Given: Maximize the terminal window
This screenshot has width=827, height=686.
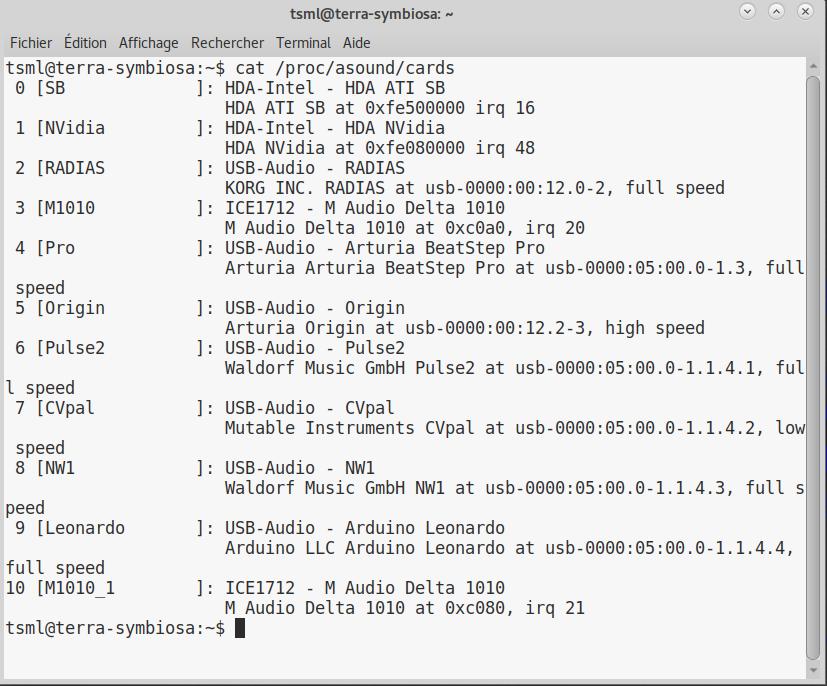Looking at the screenshot, I should pyautogui.click(x=776, y=11).
